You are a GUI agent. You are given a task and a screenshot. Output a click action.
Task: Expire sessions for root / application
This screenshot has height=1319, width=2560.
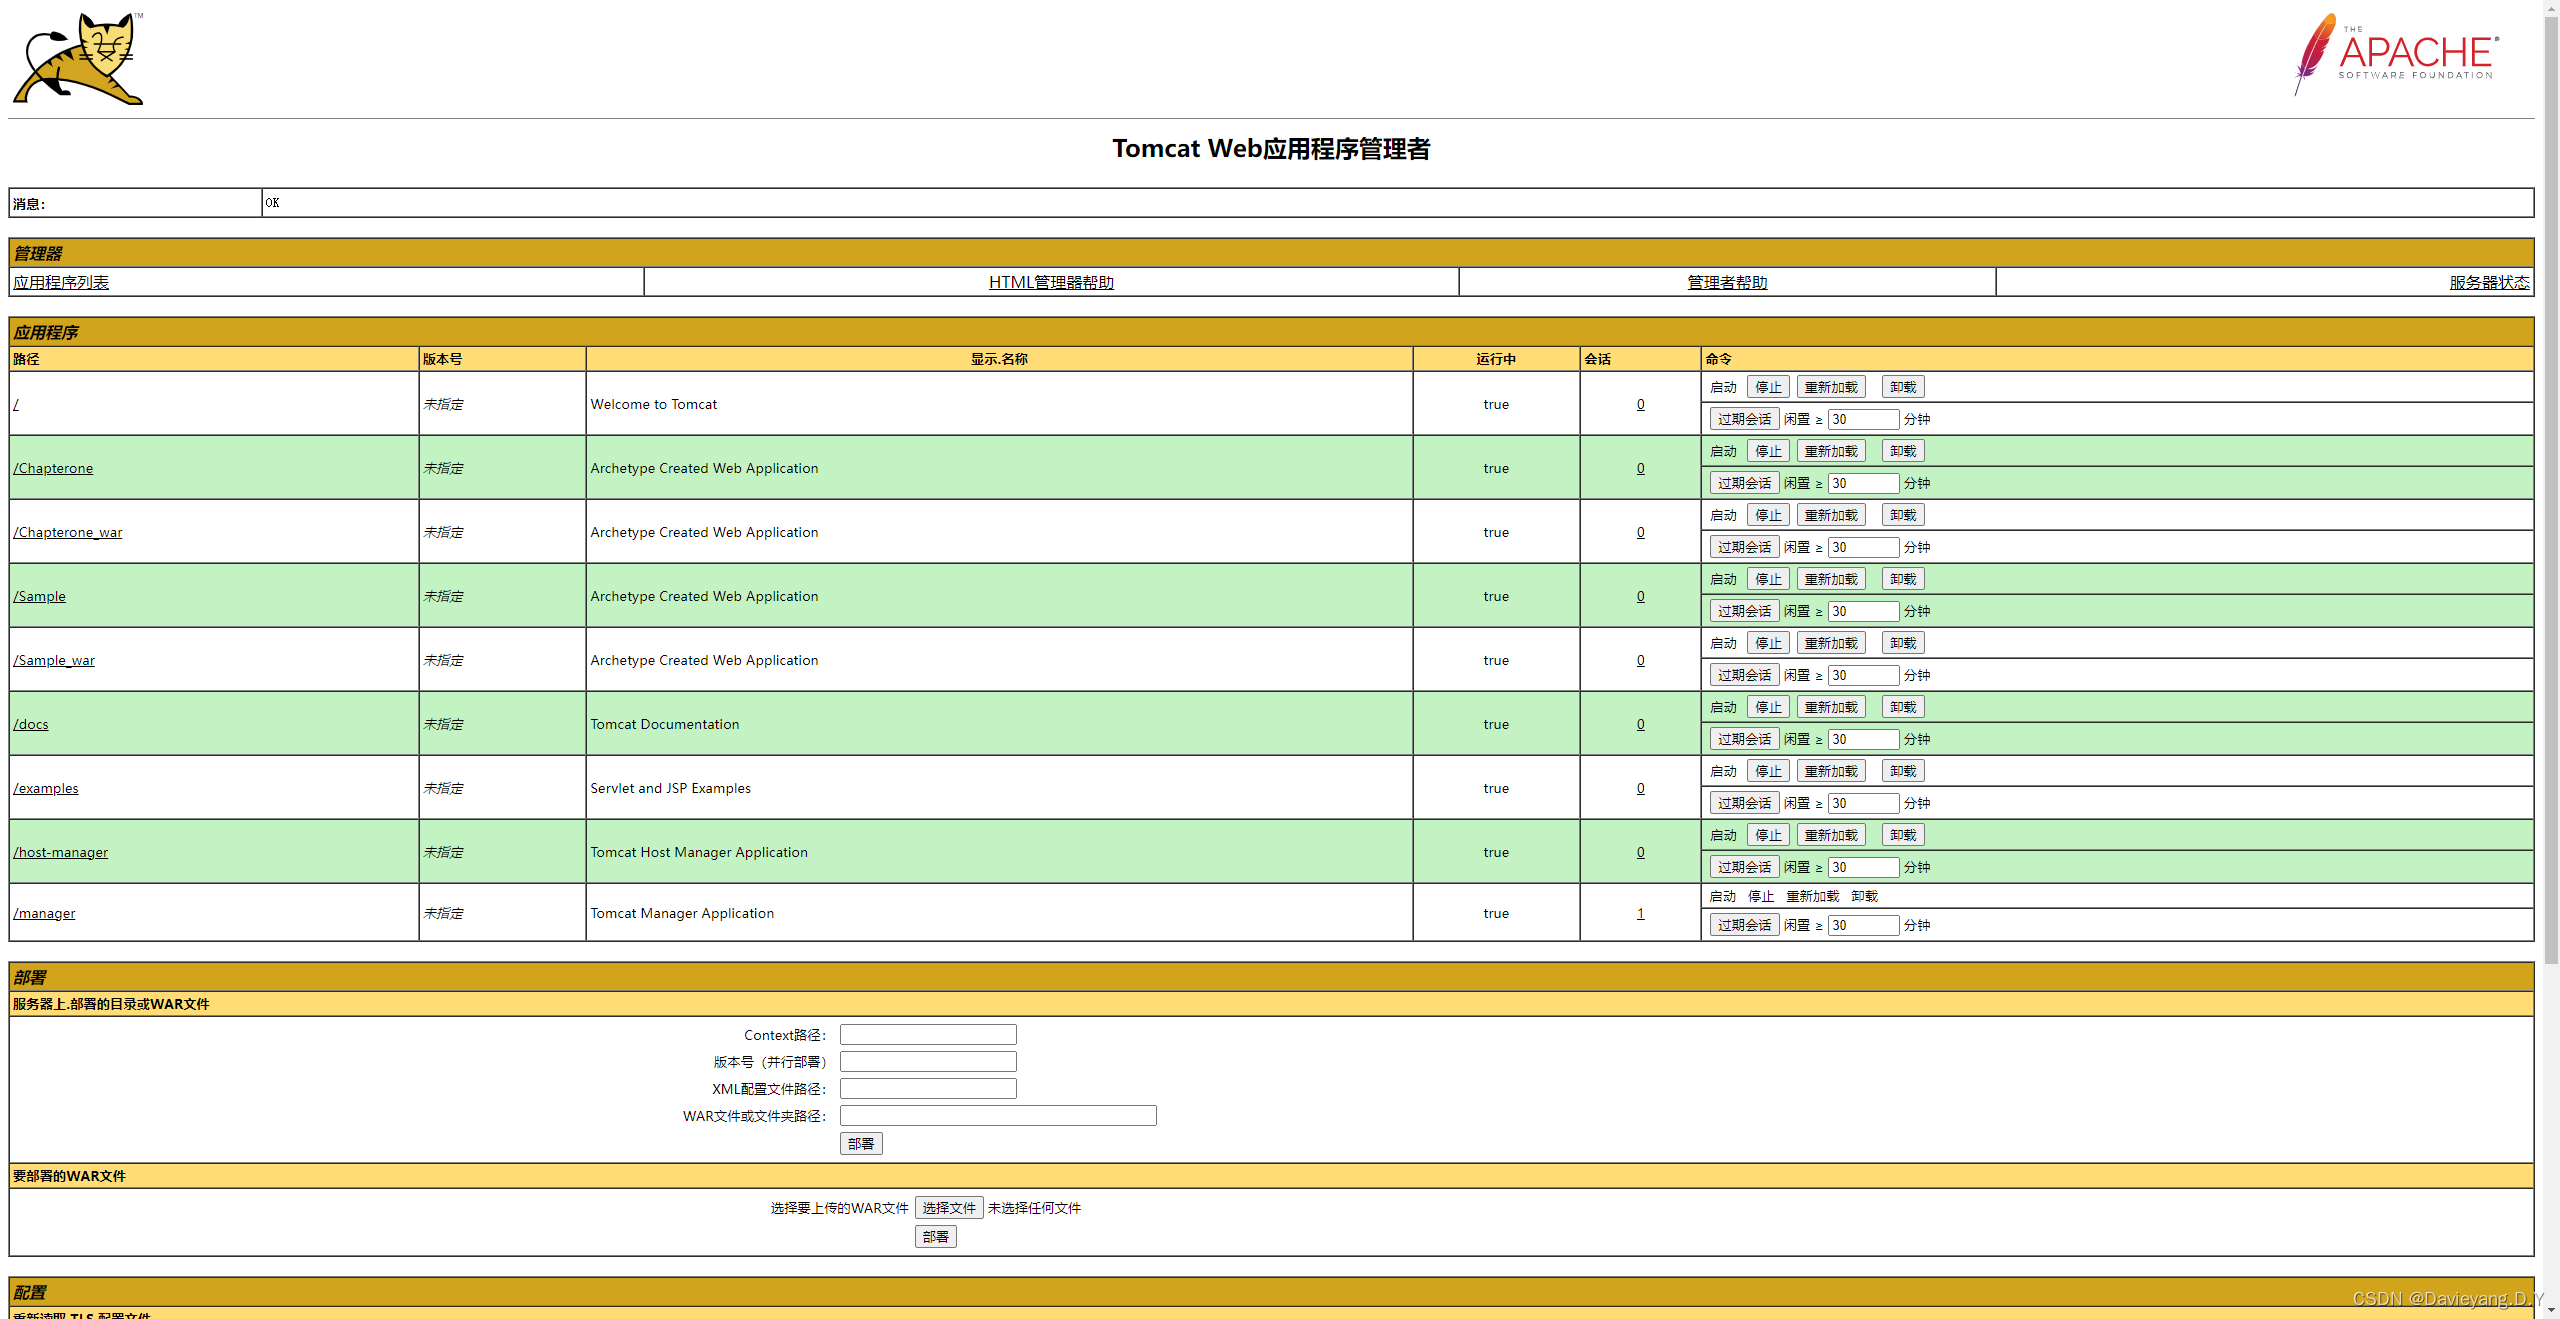tap(1744, 419)
